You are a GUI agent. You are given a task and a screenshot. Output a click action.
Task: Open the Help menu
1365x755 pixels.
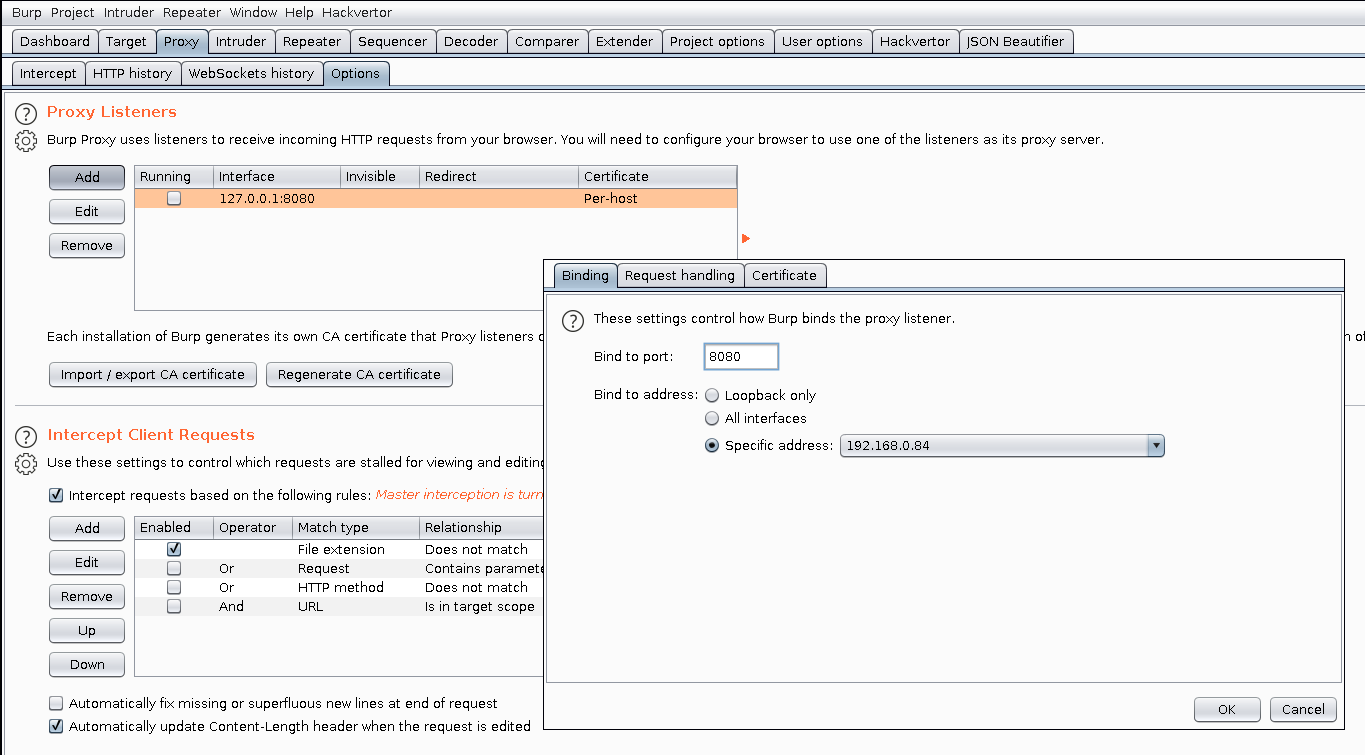click(x=299, y=12)
